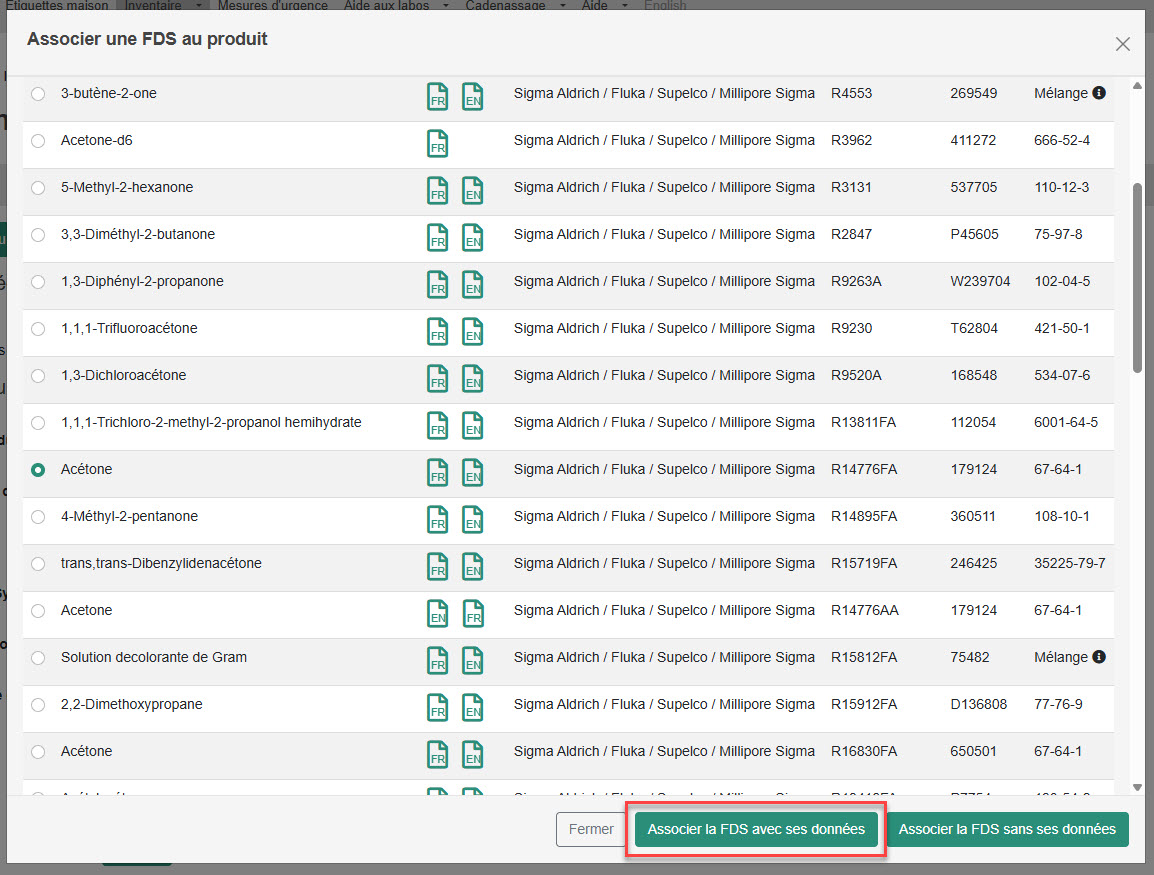Image resolution: width=1154 pixels, height=875 pixels.
Task: Expand the Aide dropdown in top bar
Action: (595, 5)
